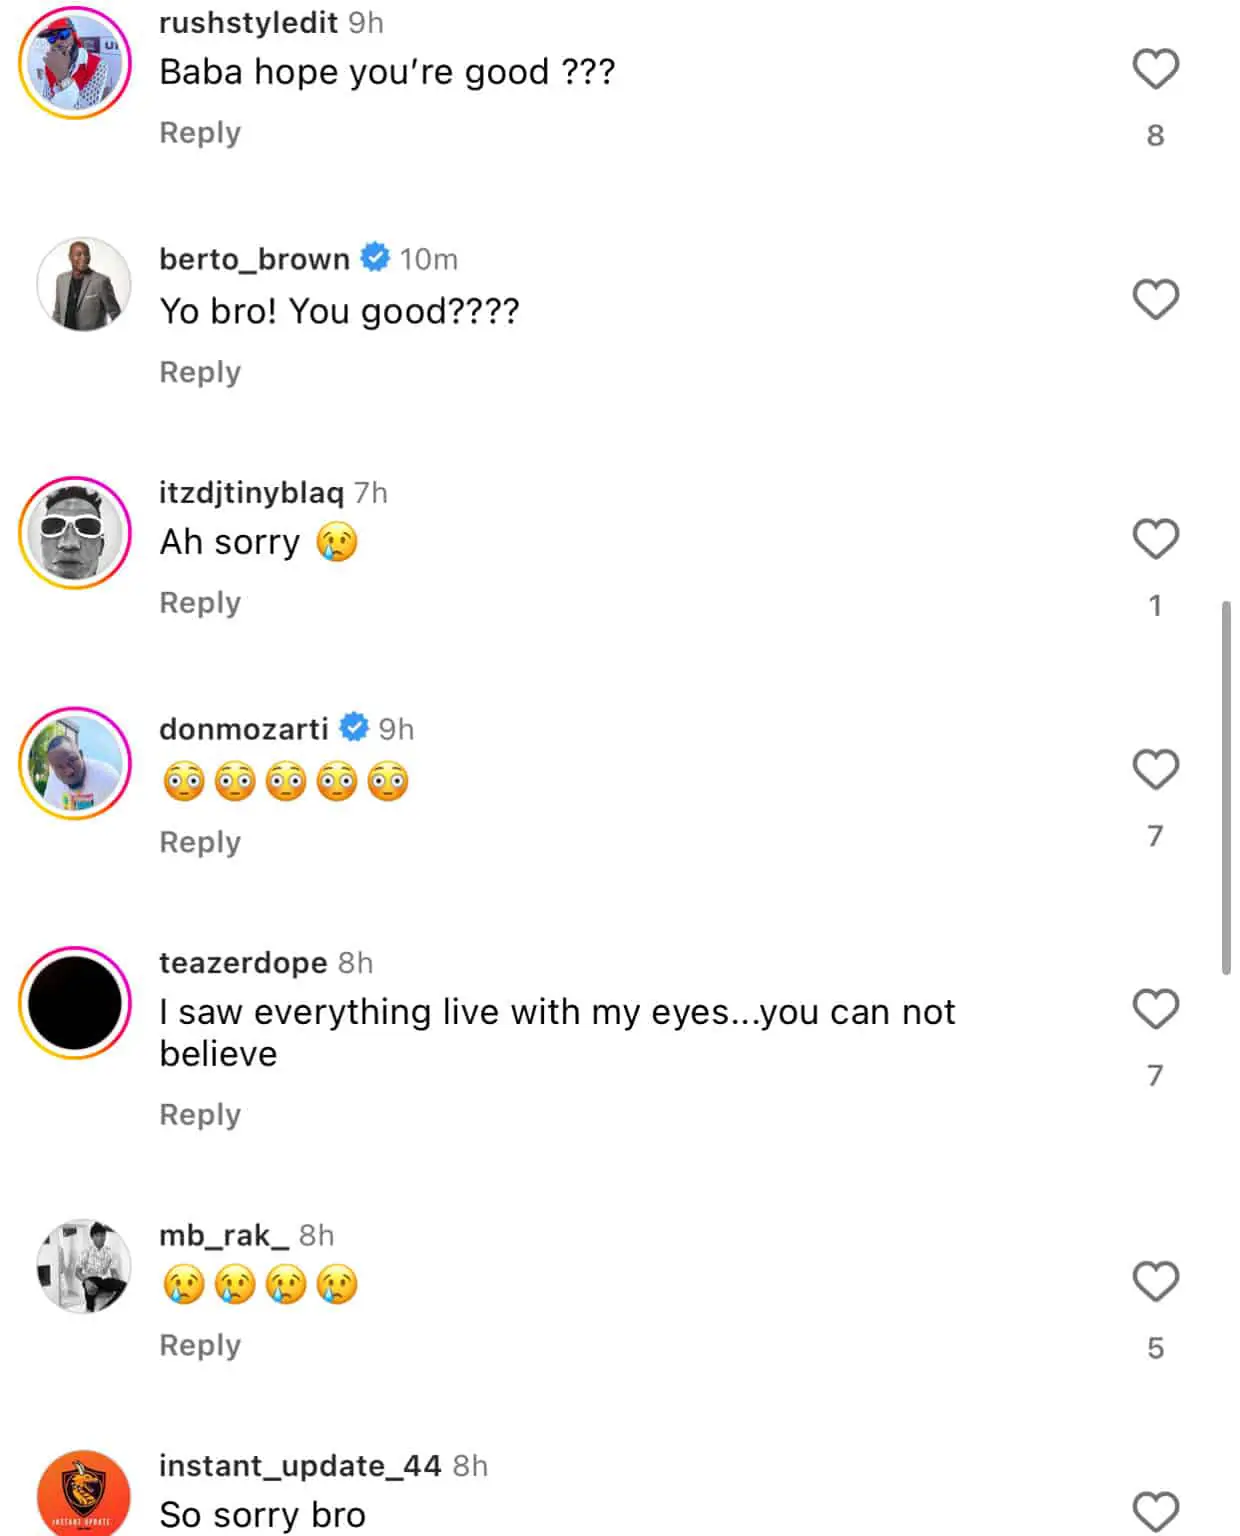This screenshot has height=1536, width=1240.
Task: Open rushstyledit's profile picture
Action: click(75, 63)
